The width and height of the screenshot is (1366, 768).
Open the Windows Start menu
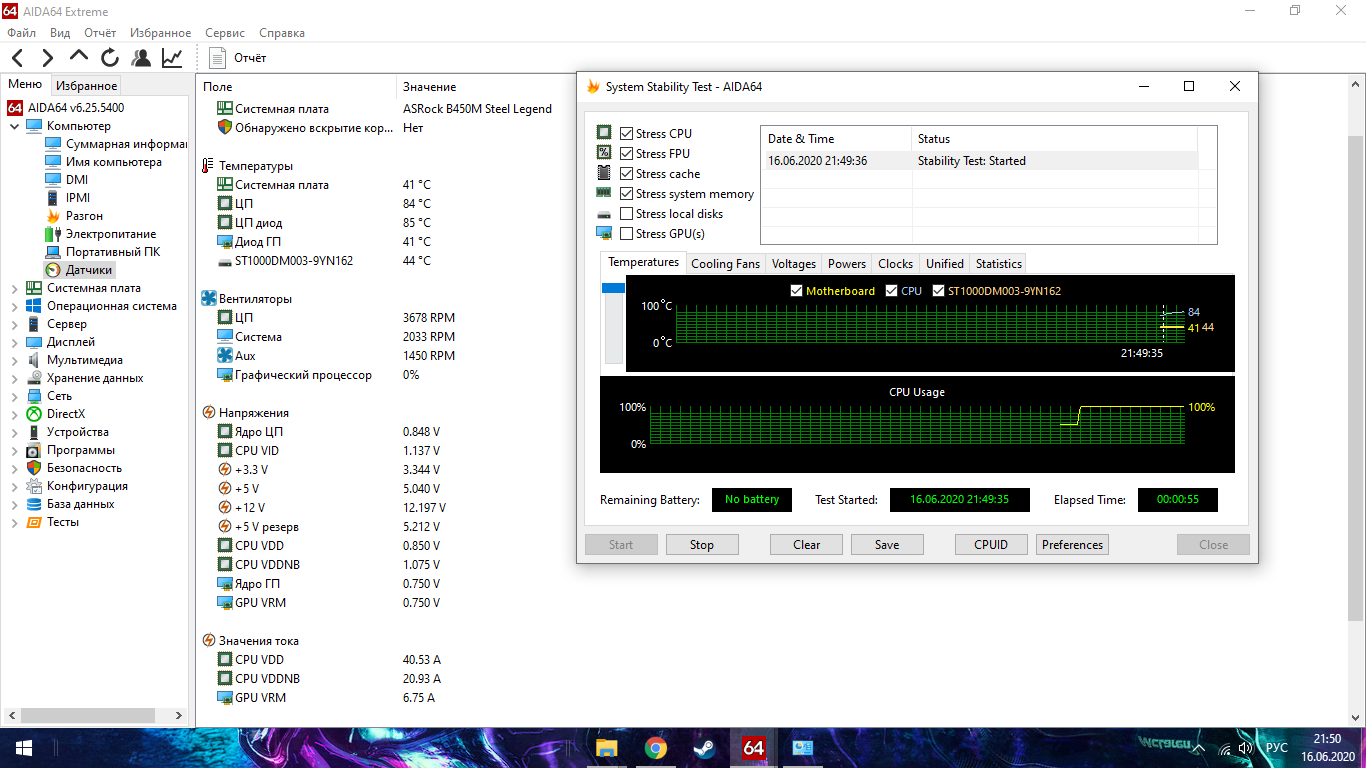[x=24, y=748]
